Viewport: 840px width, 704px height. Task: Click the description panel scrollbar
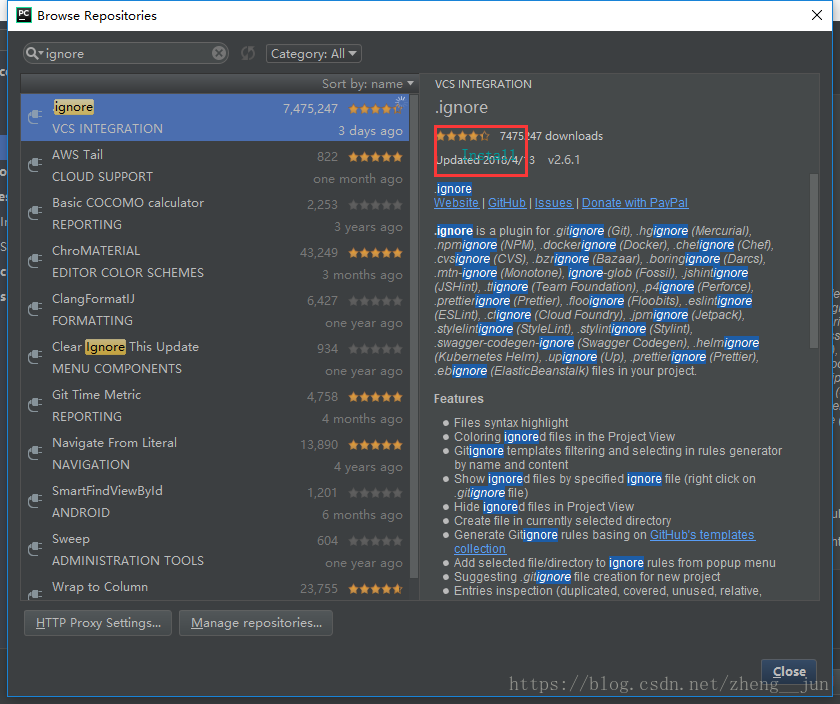click(x=814, y=261)
